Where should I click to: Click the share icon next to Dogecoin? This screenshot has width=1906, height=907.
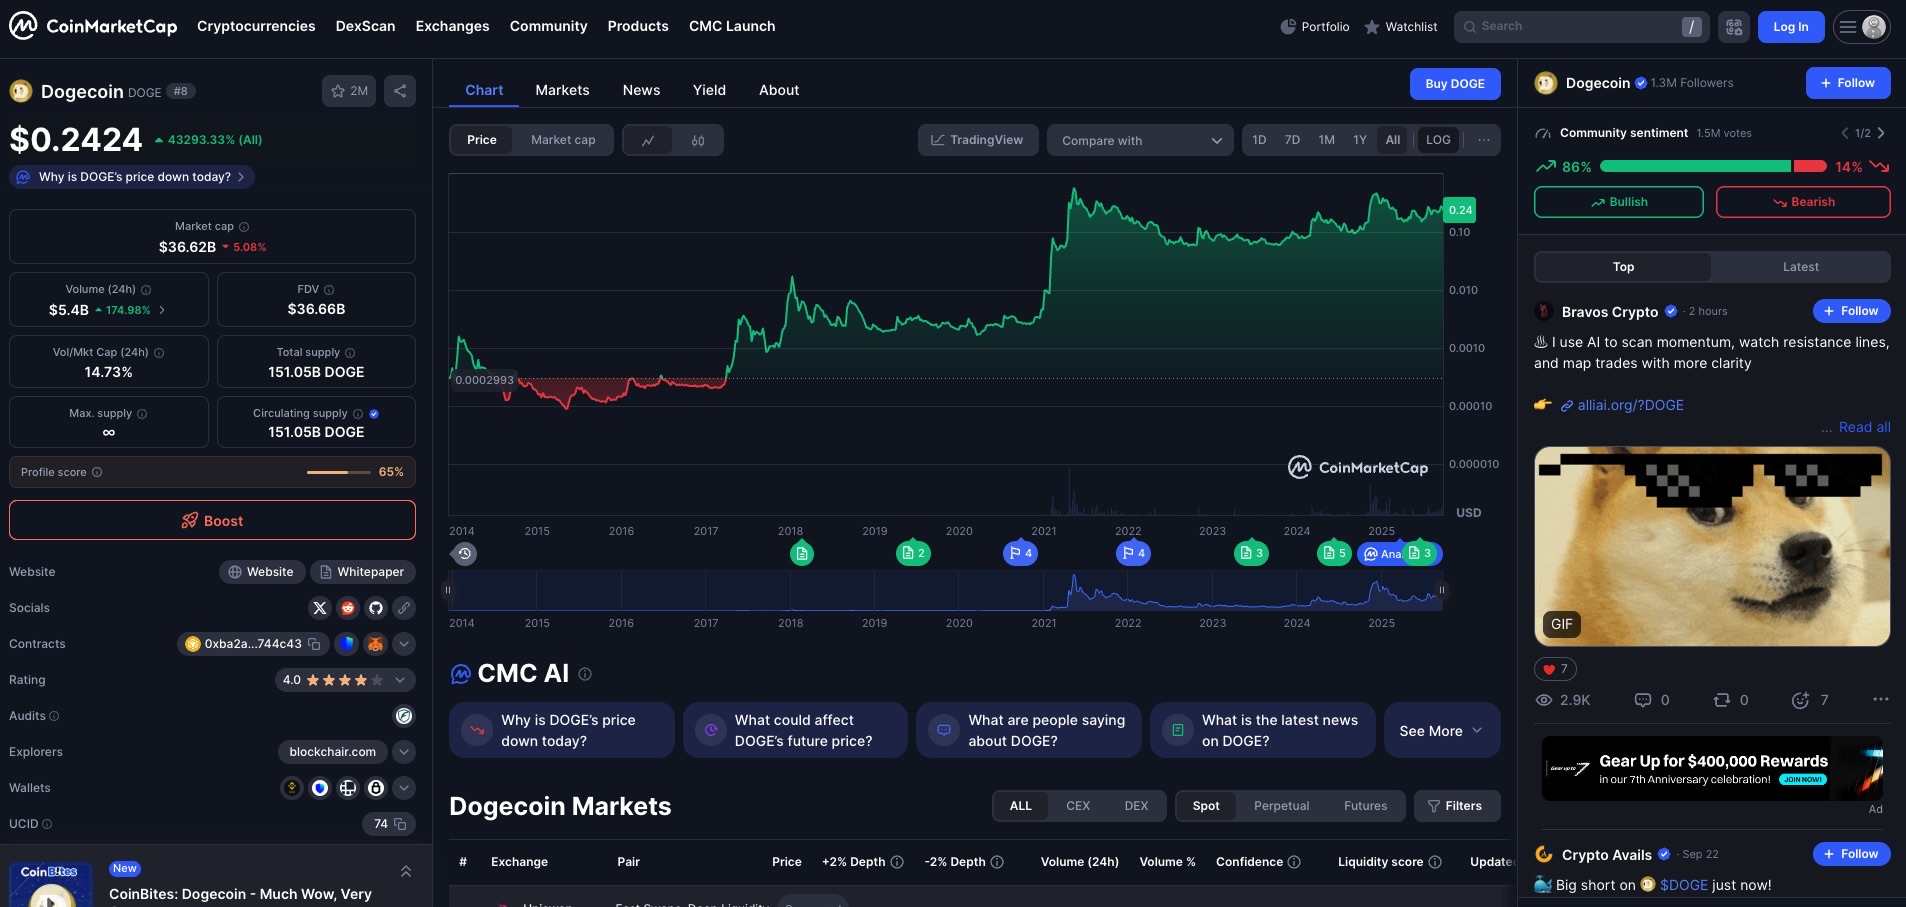[x=400, y=91]
